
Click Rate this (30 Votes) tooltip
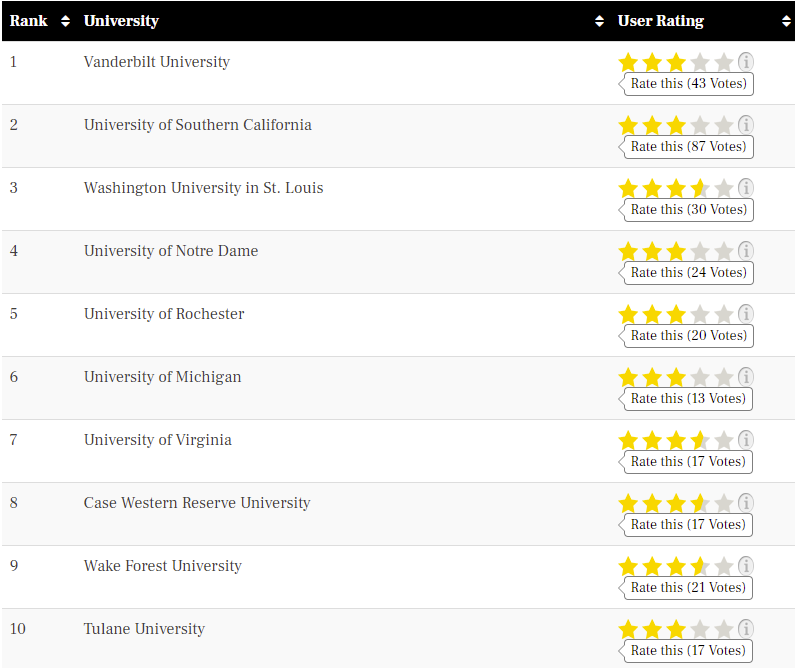[688, 210]
